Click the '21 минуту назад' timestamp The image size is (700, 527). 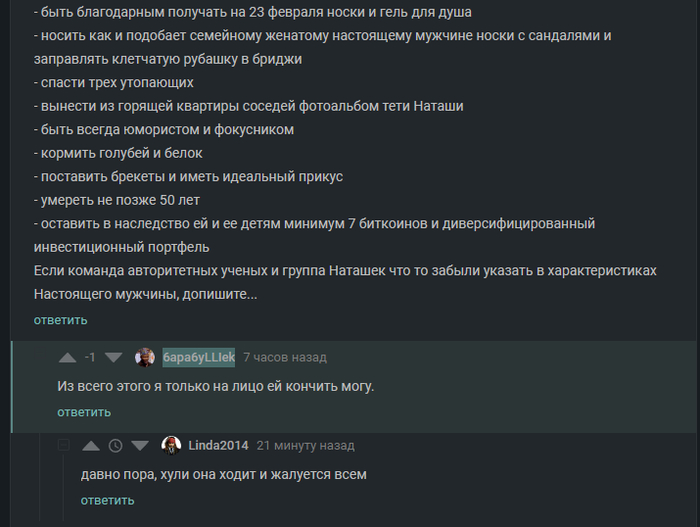click(305, 445)
